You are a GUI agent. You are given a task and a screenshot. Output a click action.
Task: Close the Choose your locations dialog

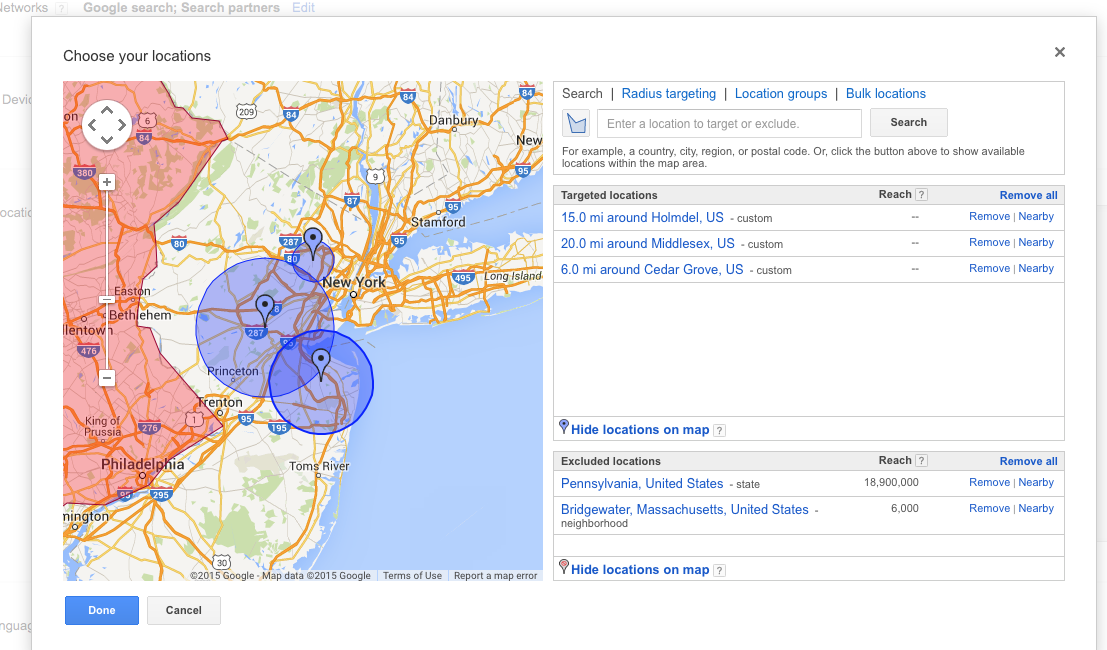pos(1060,53)
